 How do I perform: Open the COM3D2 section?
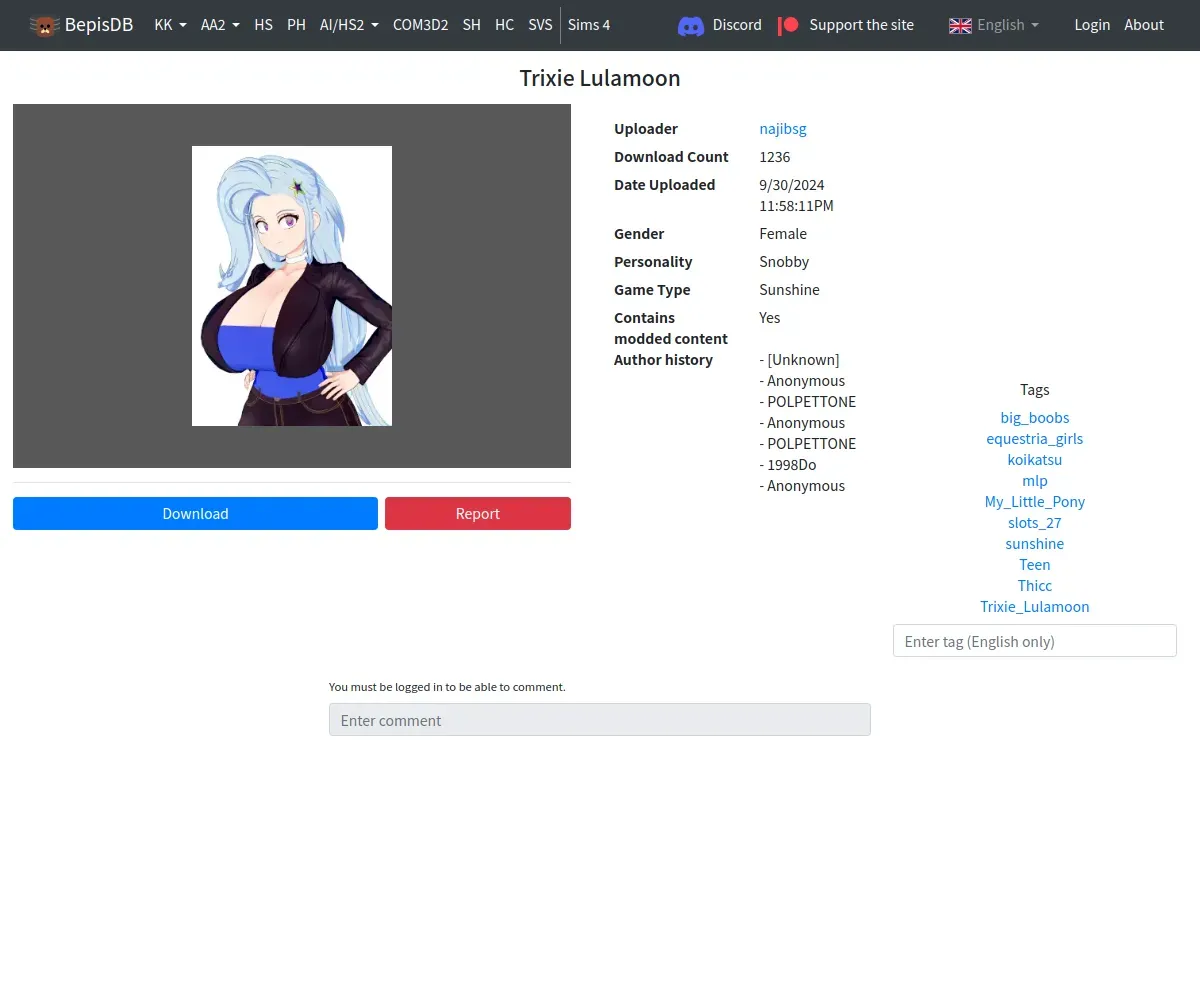tap(420, 25)
